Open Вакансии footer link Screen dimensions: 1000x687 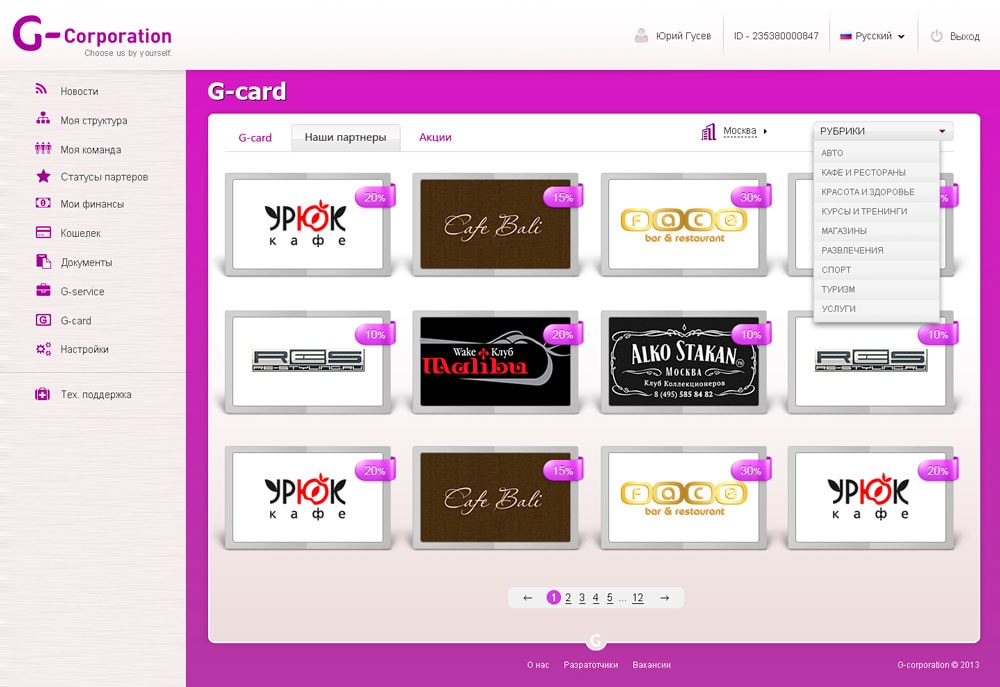651,665
